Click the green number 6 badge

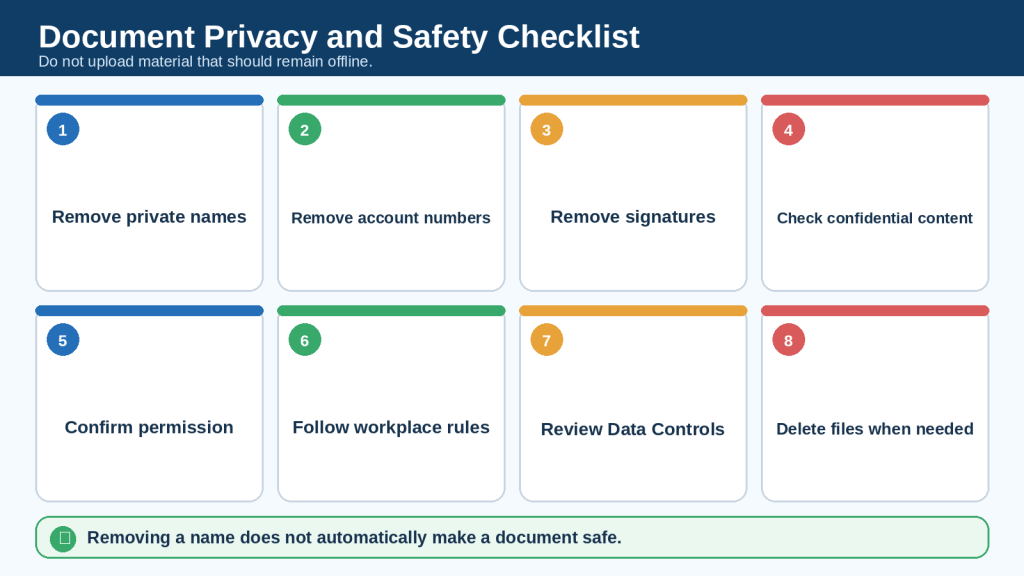coord(304,340)
